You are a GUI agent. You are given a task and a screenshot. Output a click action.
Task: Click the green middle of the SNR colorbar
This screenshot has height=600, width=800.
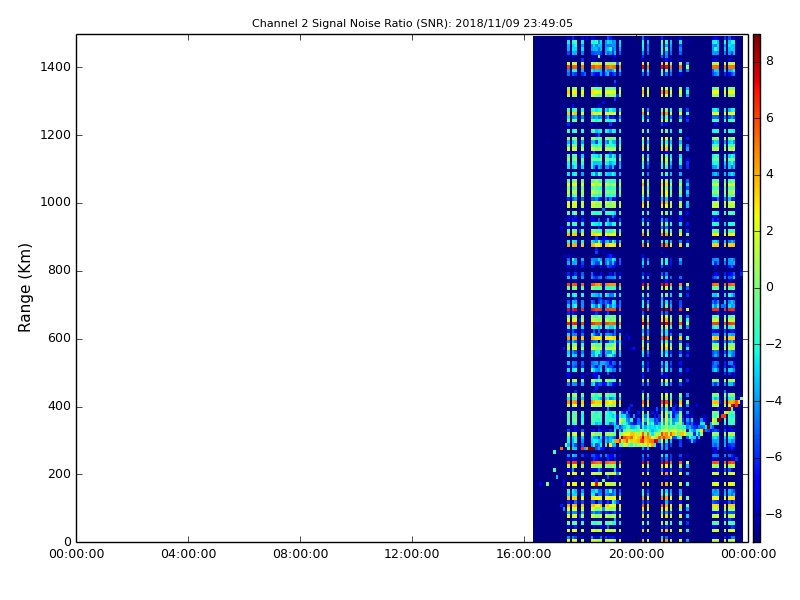(x=757, y=288)
